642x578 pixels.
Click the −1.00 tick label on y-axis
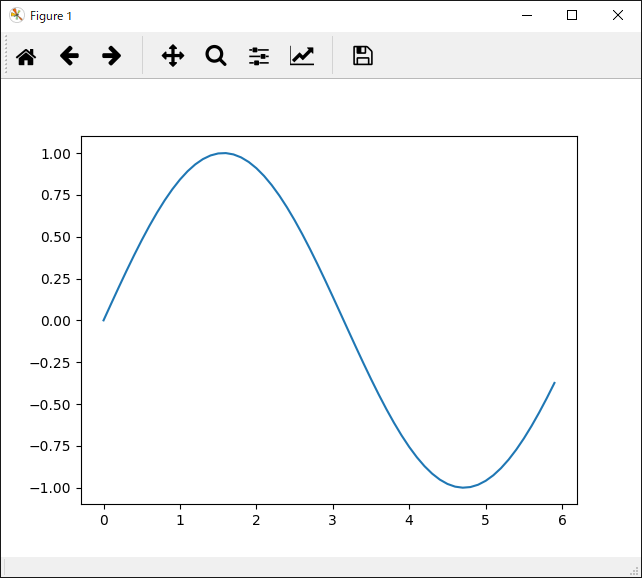(51, 488)
